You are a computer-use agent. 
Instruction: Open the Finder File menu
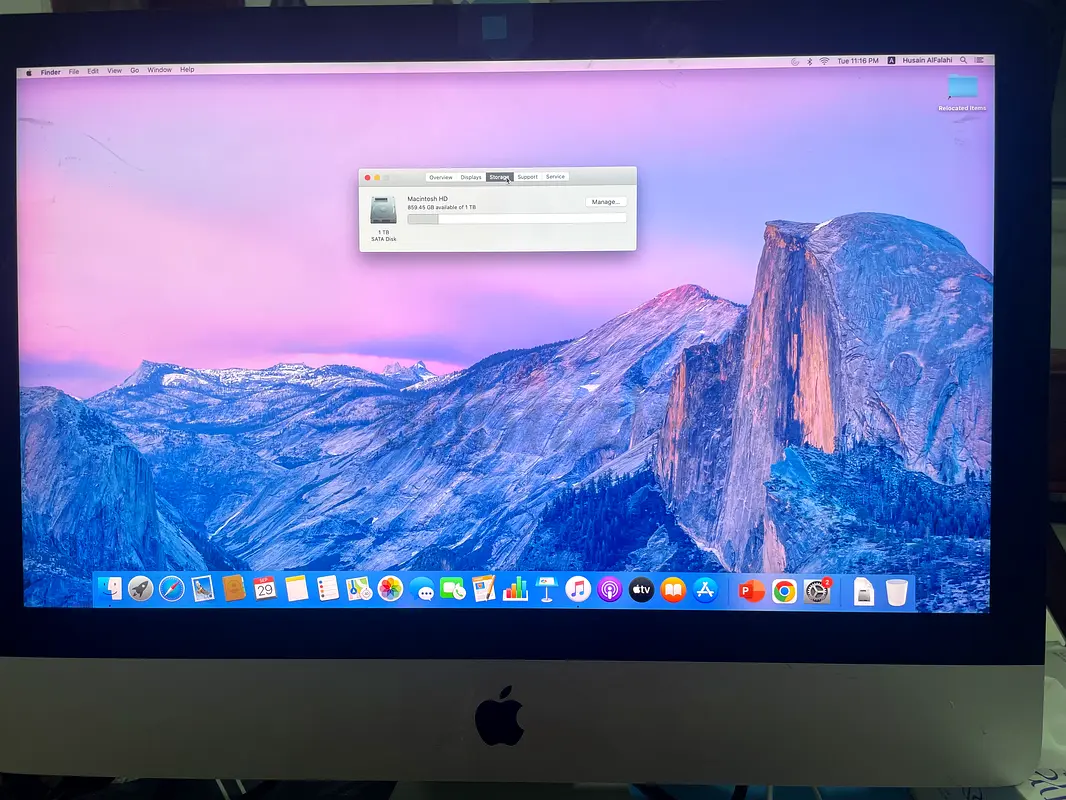click(x=73, y=71)
